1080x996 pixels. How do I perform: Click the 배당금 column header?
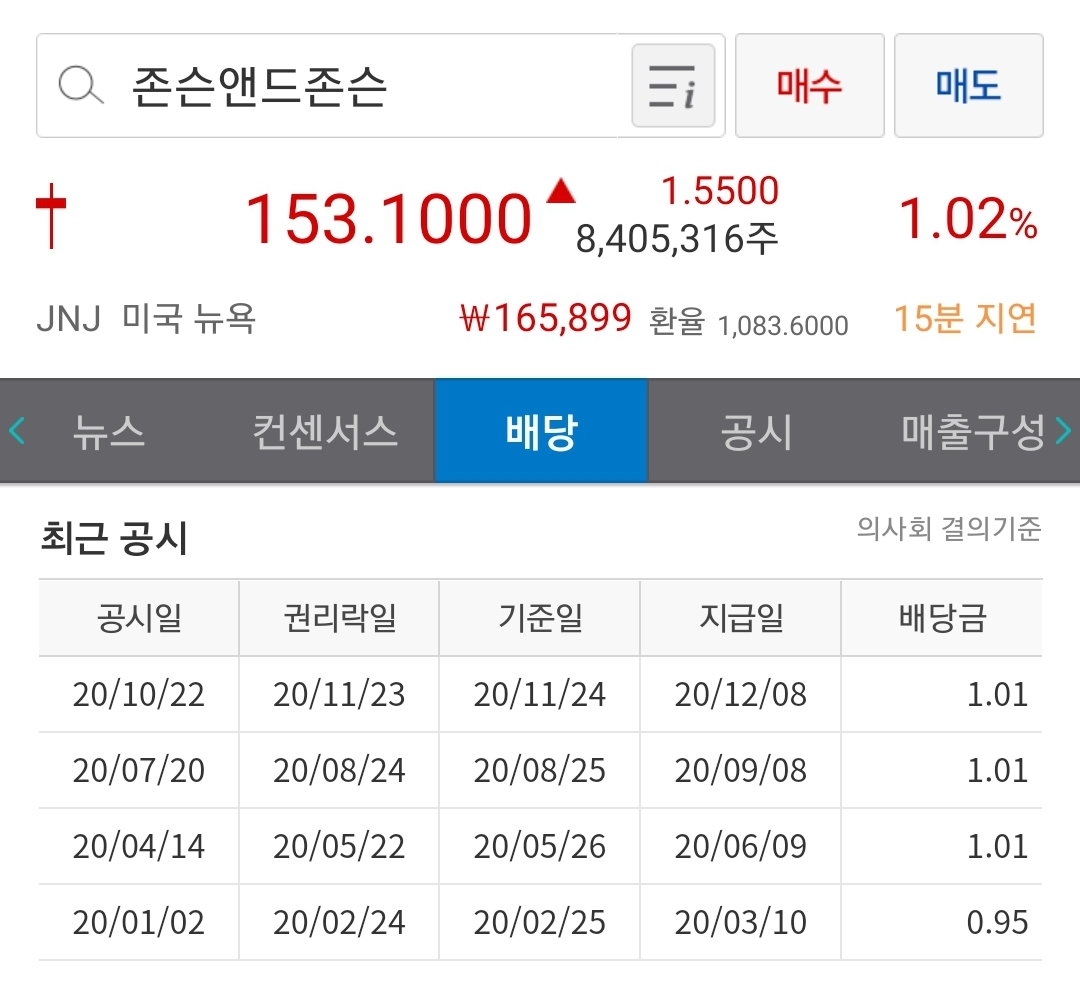[x=942, y=617]
